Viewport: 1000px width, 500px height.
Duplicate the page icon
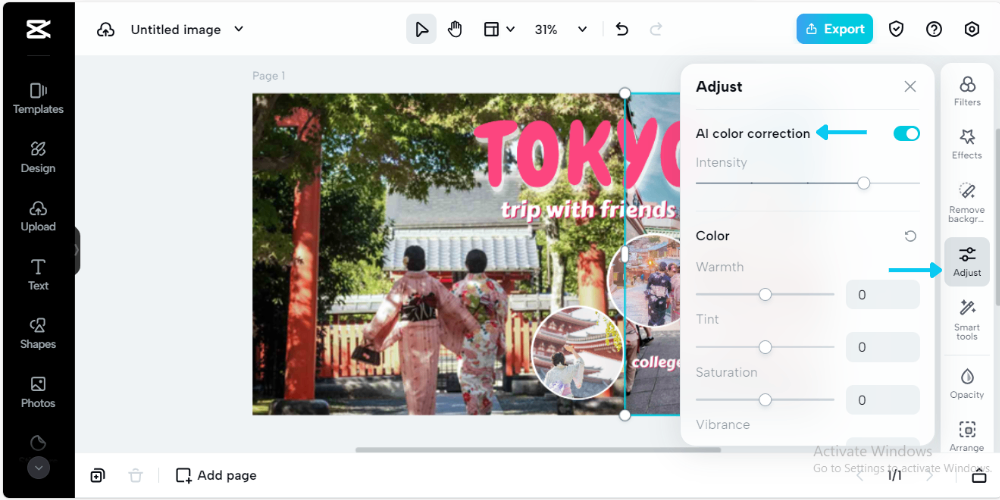98,475
